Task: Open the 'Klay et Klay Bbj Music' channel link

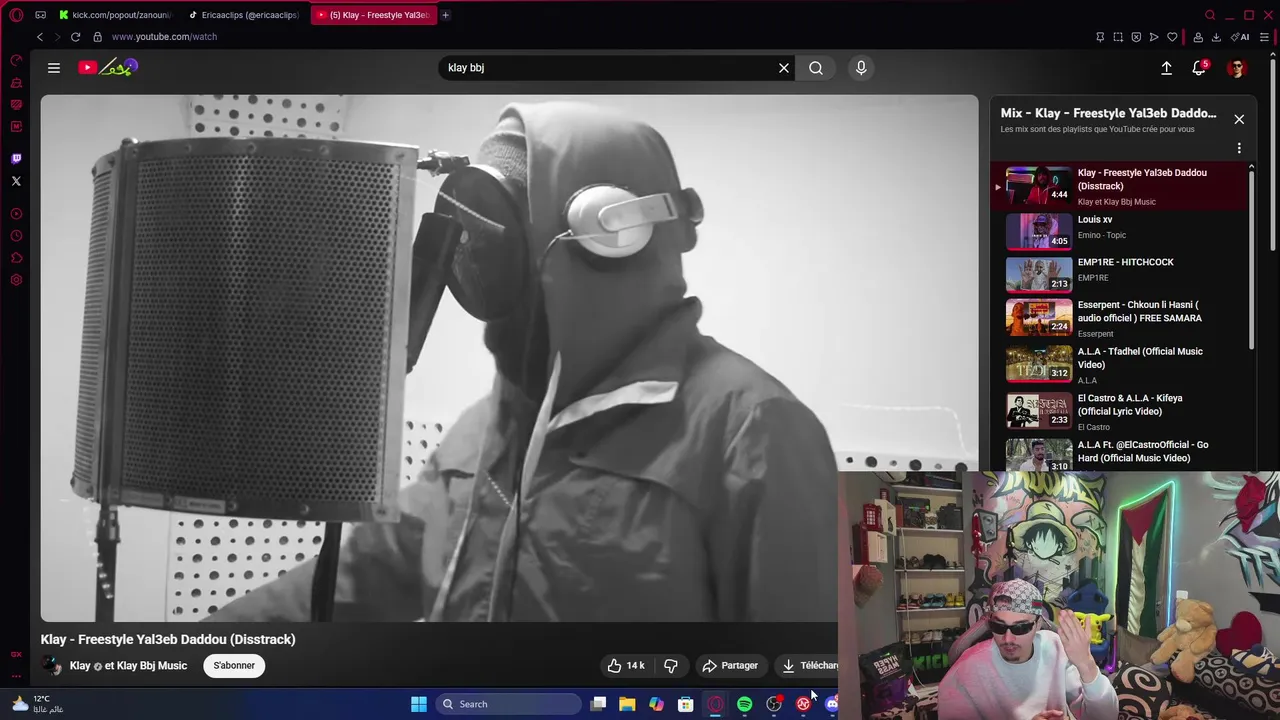Action: (x=128, y=666)
